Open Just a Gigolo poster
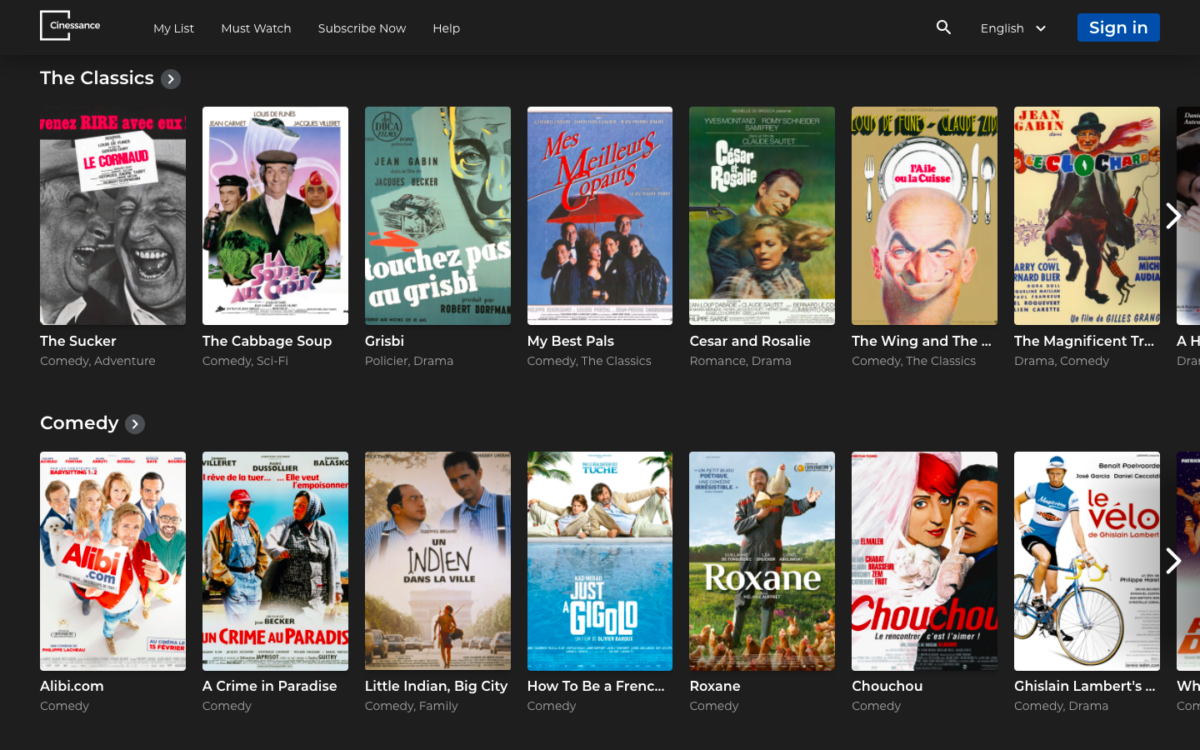This screenshot has height=750, width=1200. [600, 561]
